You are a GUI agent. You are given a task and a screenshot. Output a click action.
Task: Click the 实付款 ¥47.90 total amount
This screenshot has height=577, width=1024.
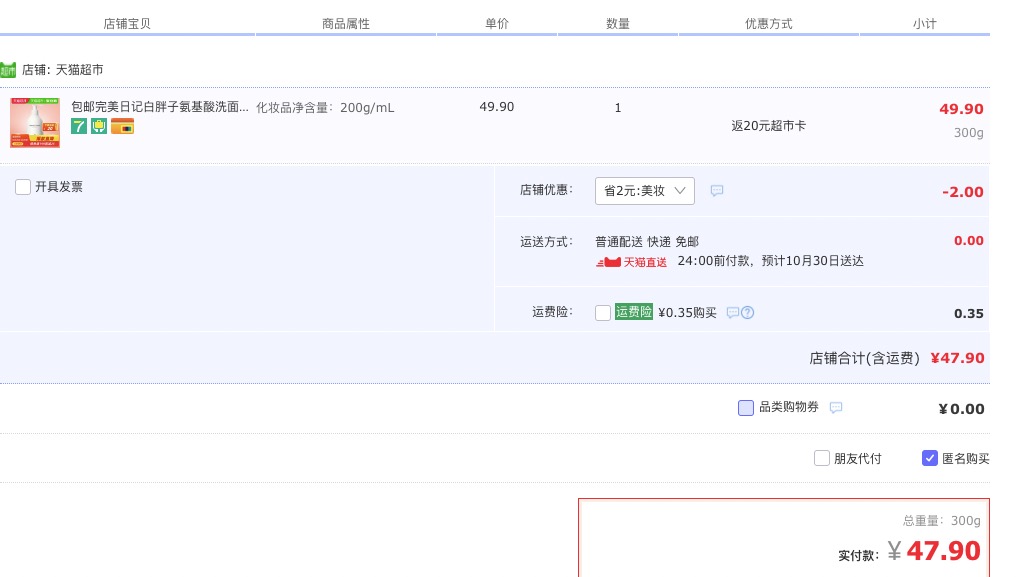pyautogui.click(x=934, y=552)
